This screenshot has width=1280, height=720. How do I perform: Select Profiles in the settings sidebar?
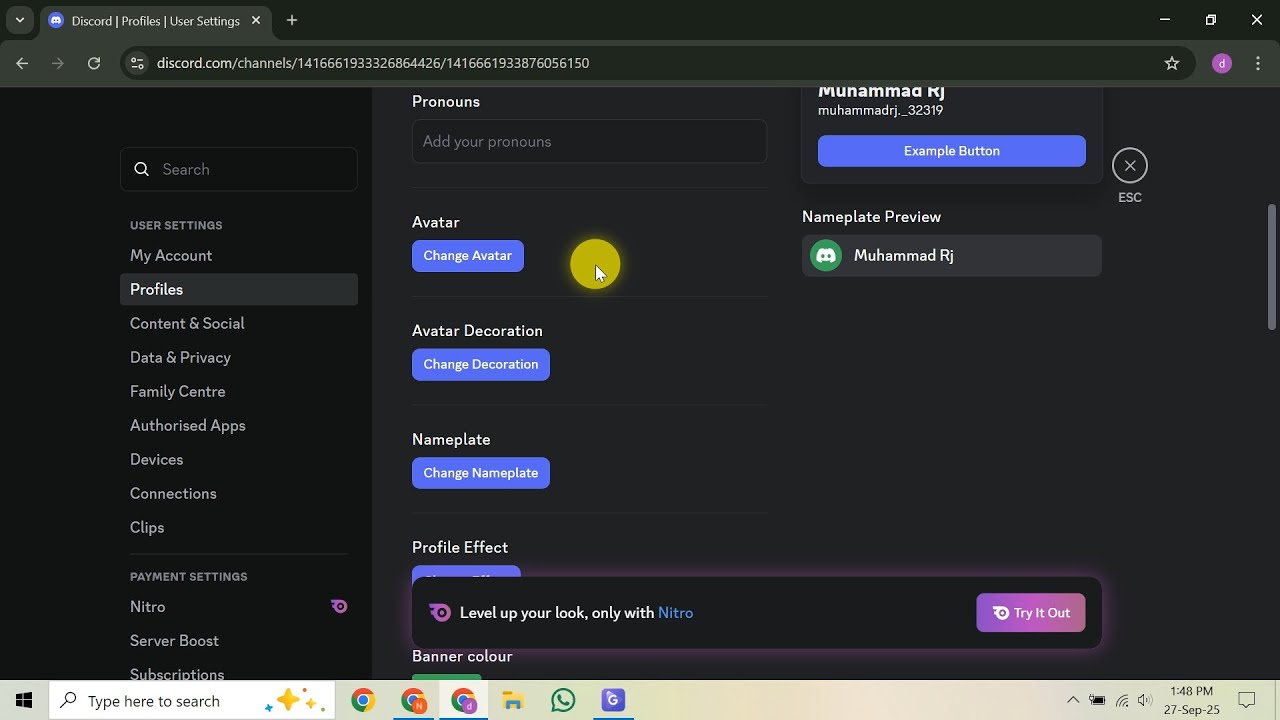coord(238,290)
